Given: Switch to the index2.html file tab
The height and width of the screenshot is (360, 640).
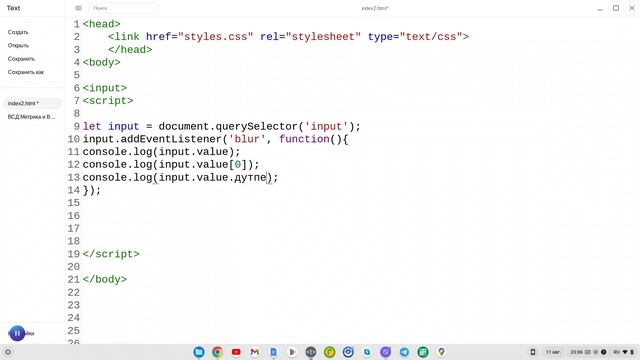Looking at the screenshot, I should pos(32,103).
